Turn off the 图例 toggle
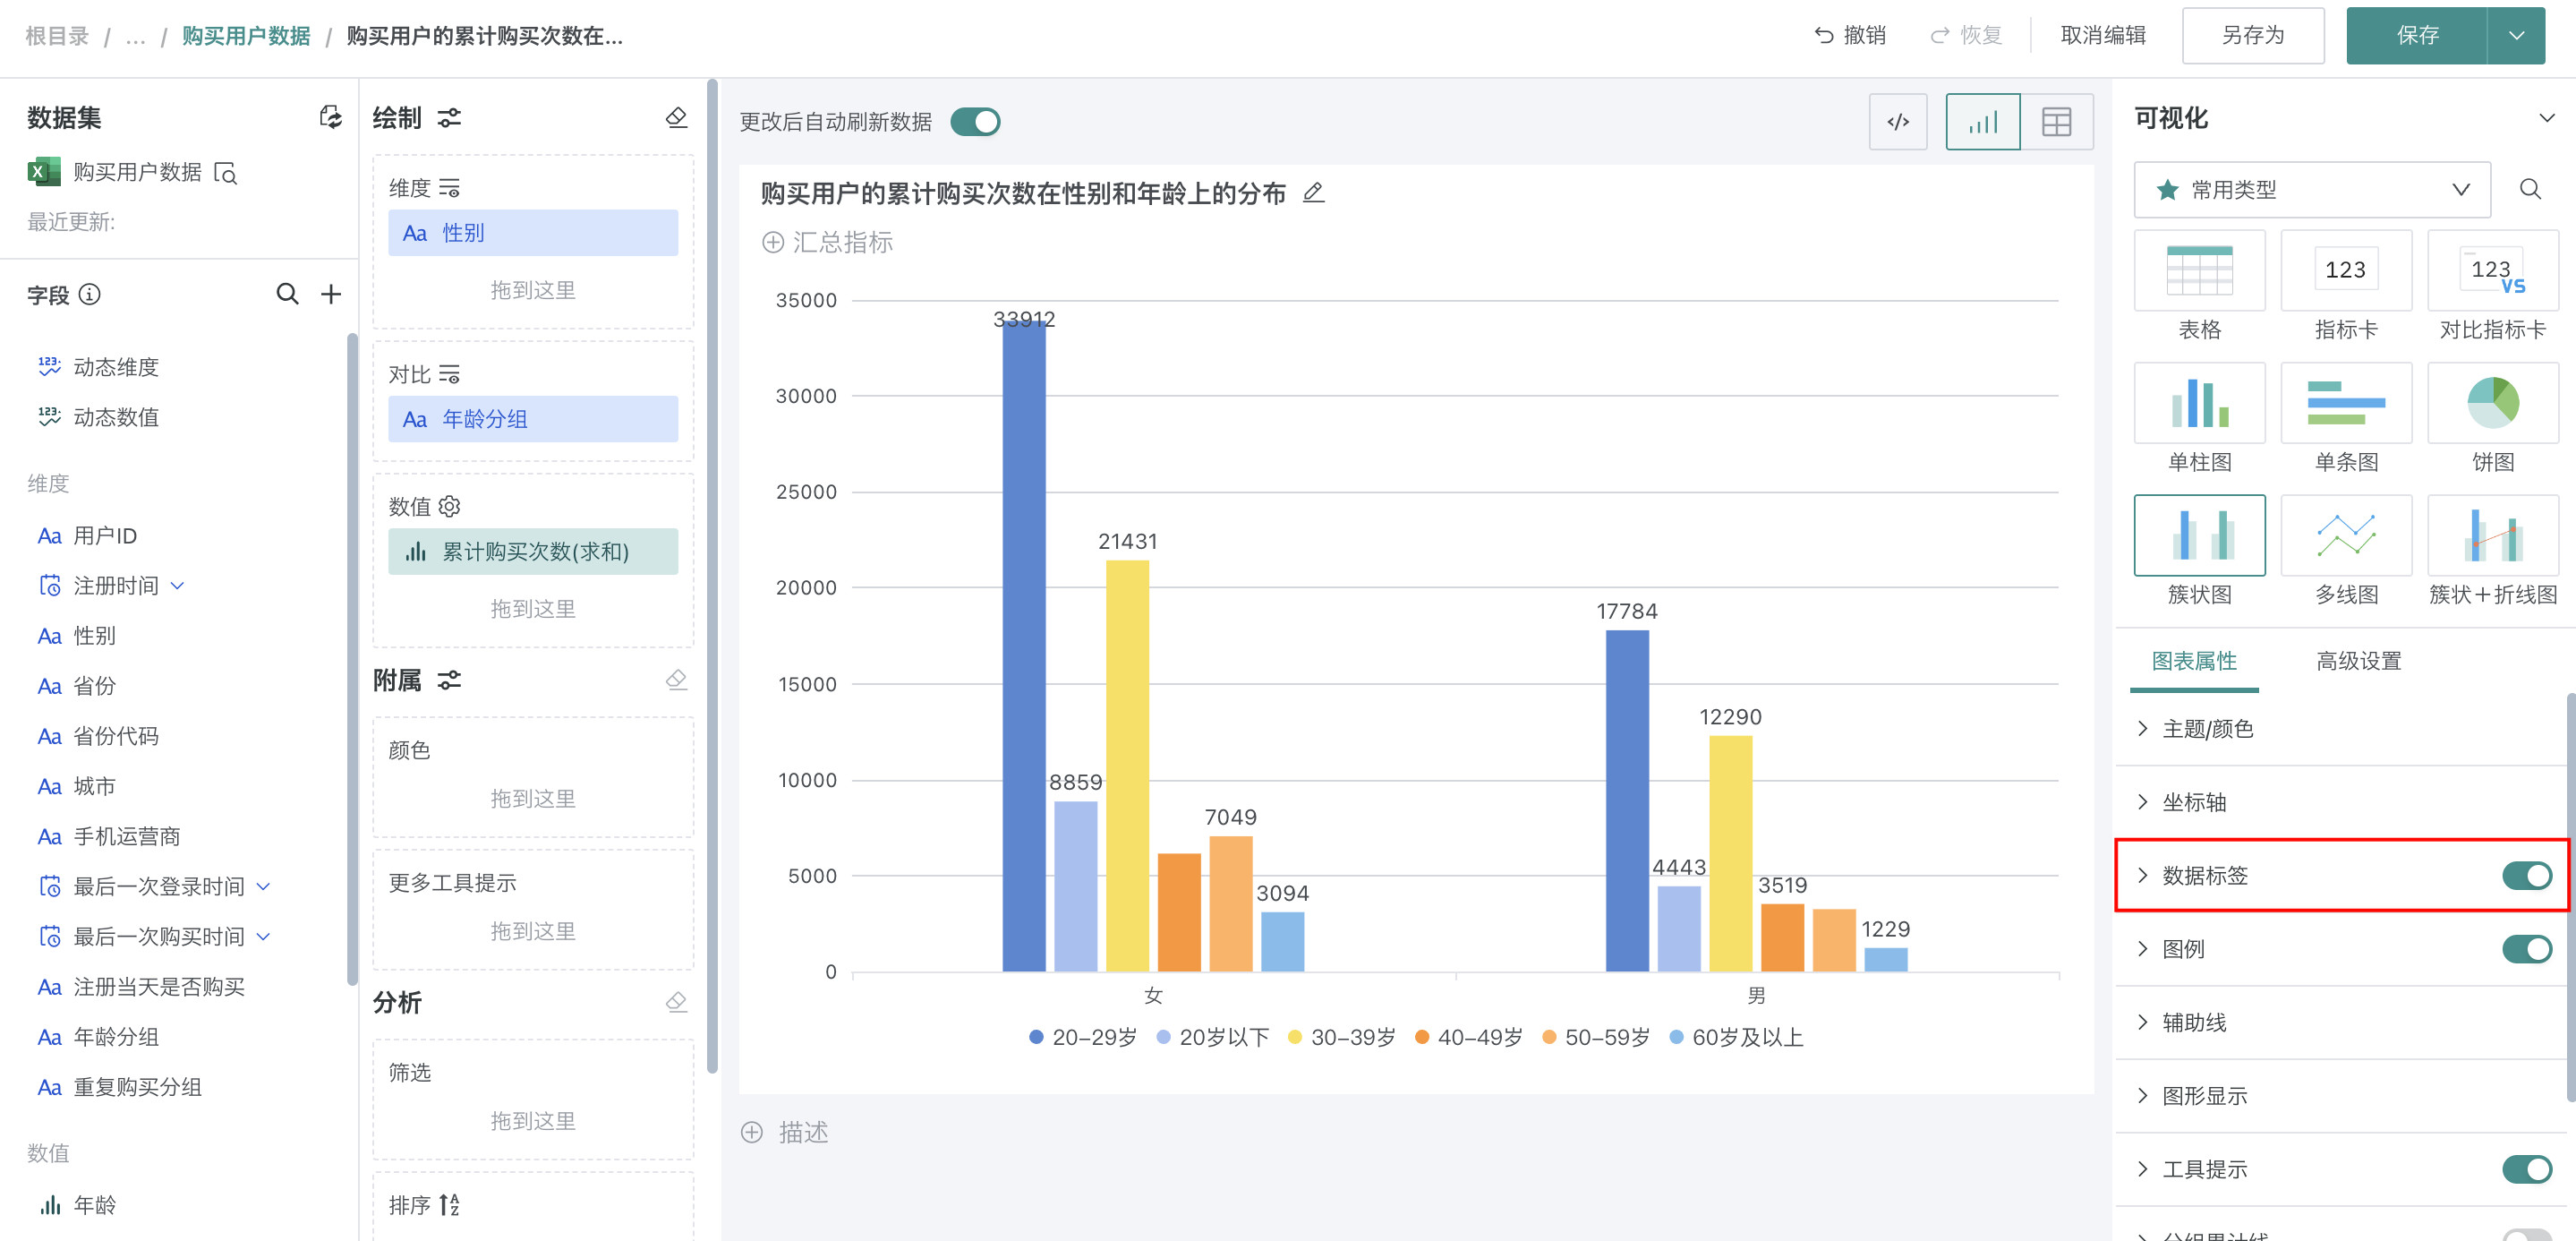2576x1241 pixels. tap(2526, 948)
